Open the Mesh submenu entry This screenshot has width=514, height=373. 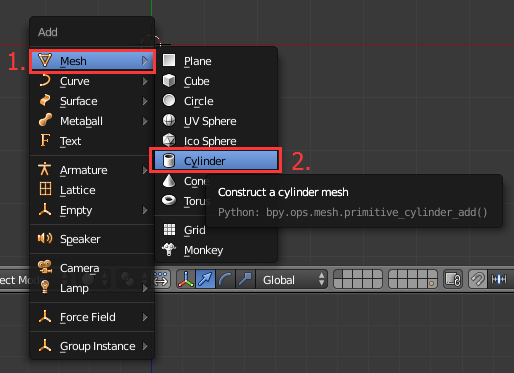pyautogui.click(x=92, y=61)
